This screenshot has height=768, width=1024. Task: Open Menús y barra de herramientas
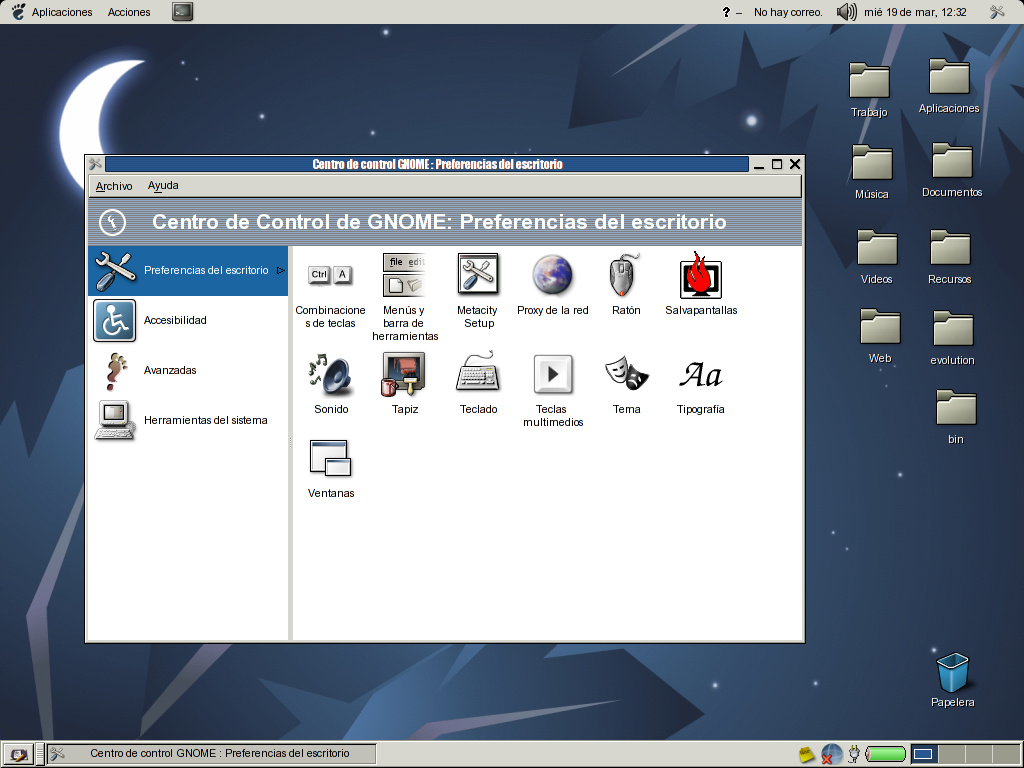pyautogui.click(x=405, y=275)
